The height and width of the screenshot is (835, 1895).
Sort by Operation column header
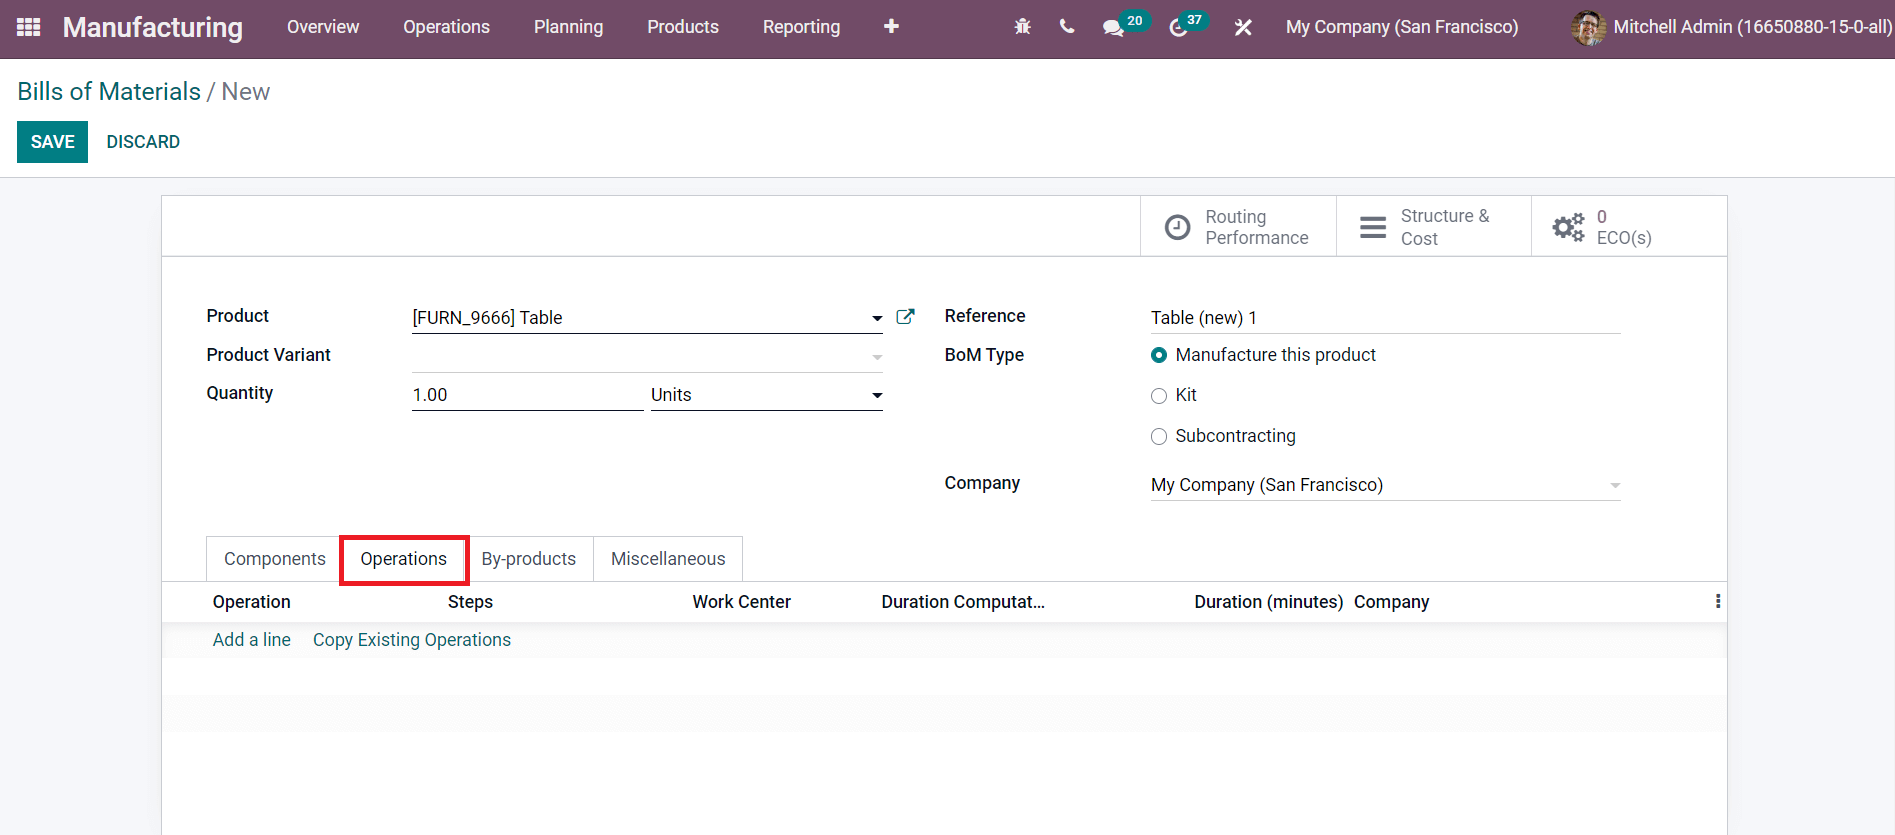[x=252, y=602]
